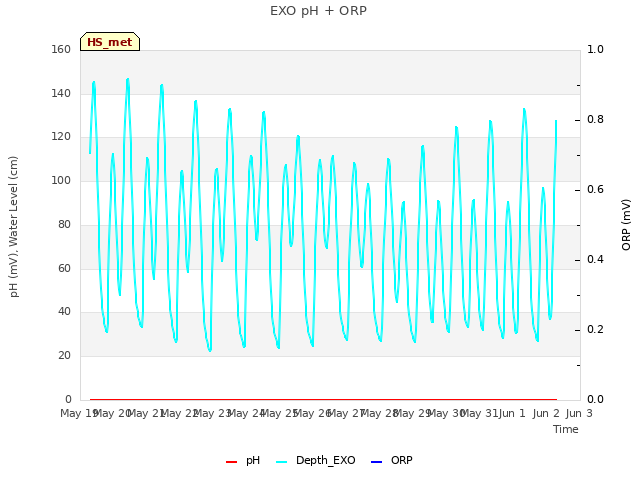Click the Jun 3 date label
This screenshot has width=640, height=480.
pyautogui.click(x=579, y=413)
